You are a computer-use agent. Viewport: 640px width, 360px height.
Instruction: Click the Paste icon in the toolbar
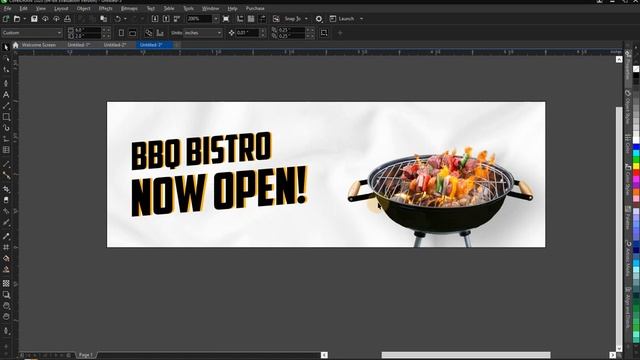point(104,19)
